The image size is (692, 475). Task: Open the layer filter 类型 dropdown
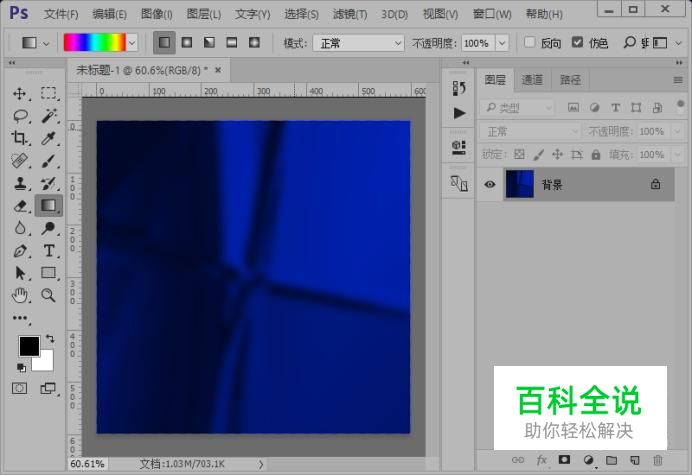pyautogui.click(x=517, y=107)
